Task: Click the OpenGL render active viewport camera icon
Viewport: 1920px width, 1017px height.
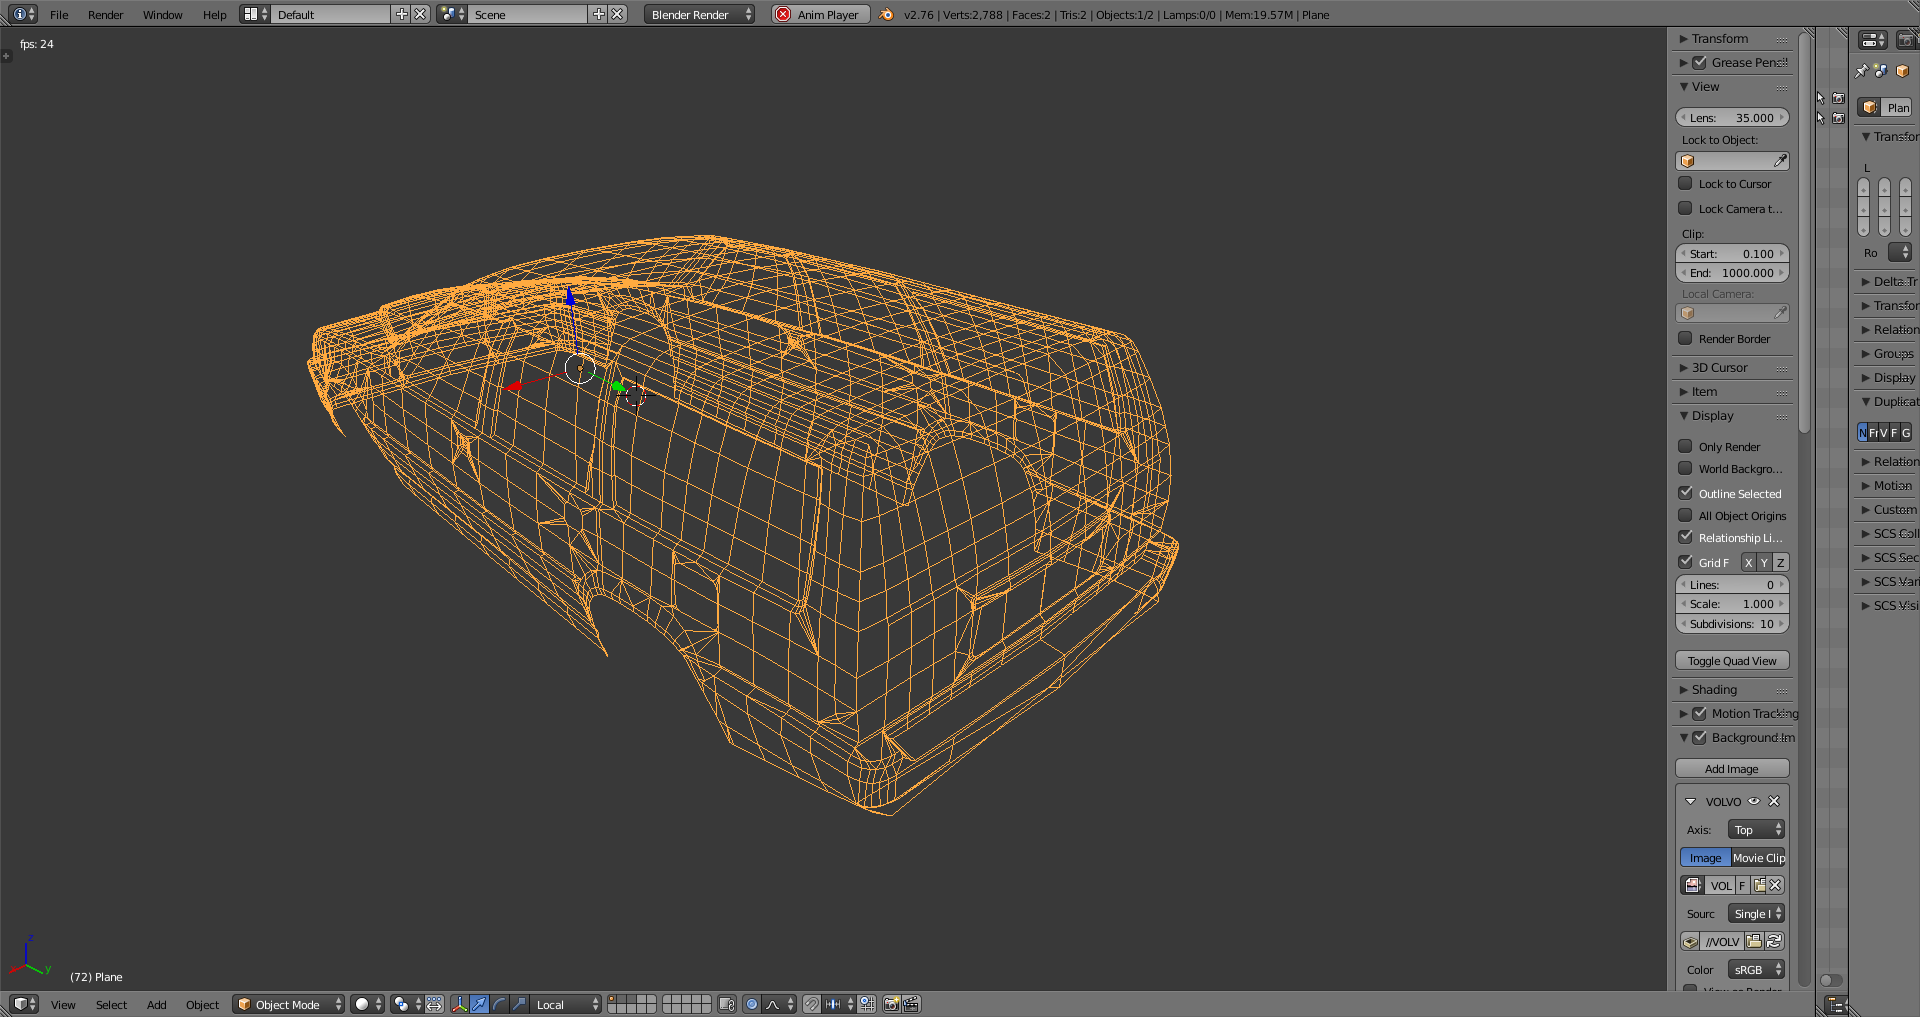Action: (891, 1004)
